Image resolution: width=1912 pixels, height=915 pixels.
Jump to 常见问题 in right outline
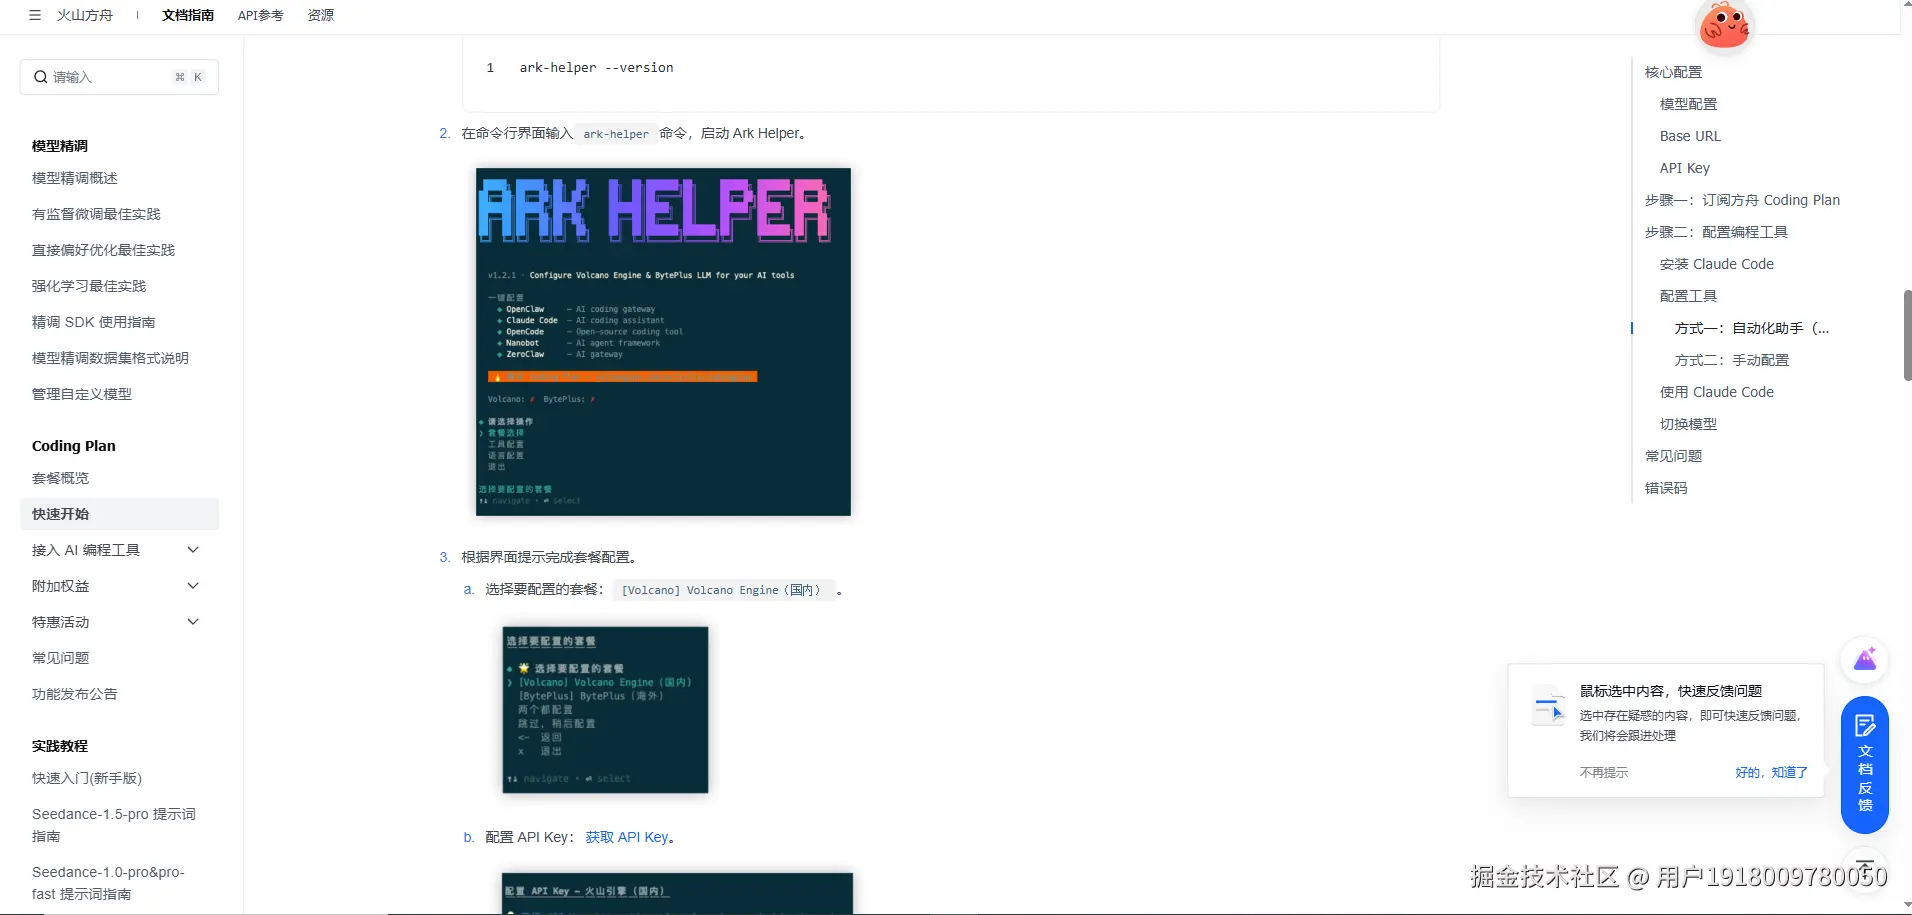tap(1673, 456)
